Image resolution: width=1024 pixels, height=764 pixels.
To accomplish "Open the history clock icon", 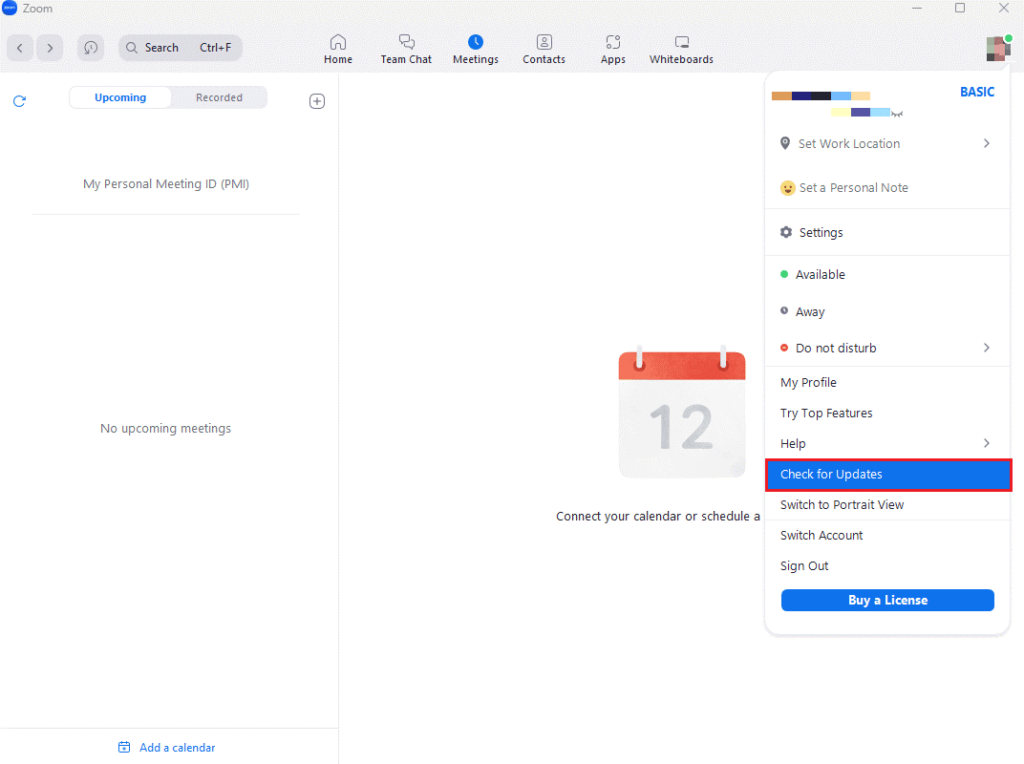I will pyautogui.click(x=91, y=48).
